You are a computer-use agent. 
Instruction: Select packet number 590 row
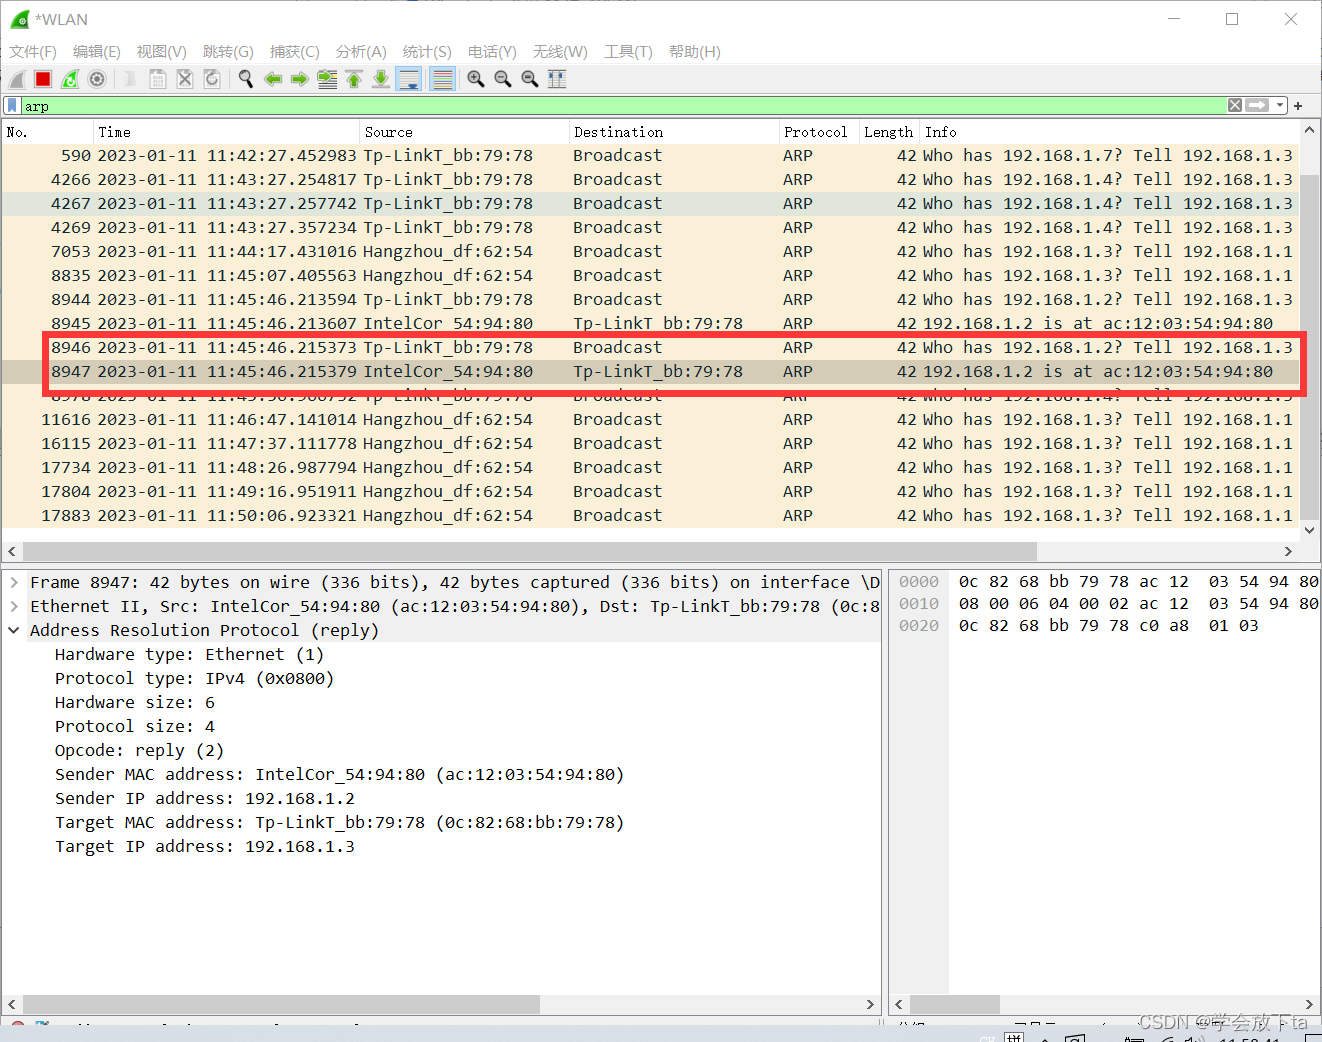pyautogui.click(x=650, y=156)
